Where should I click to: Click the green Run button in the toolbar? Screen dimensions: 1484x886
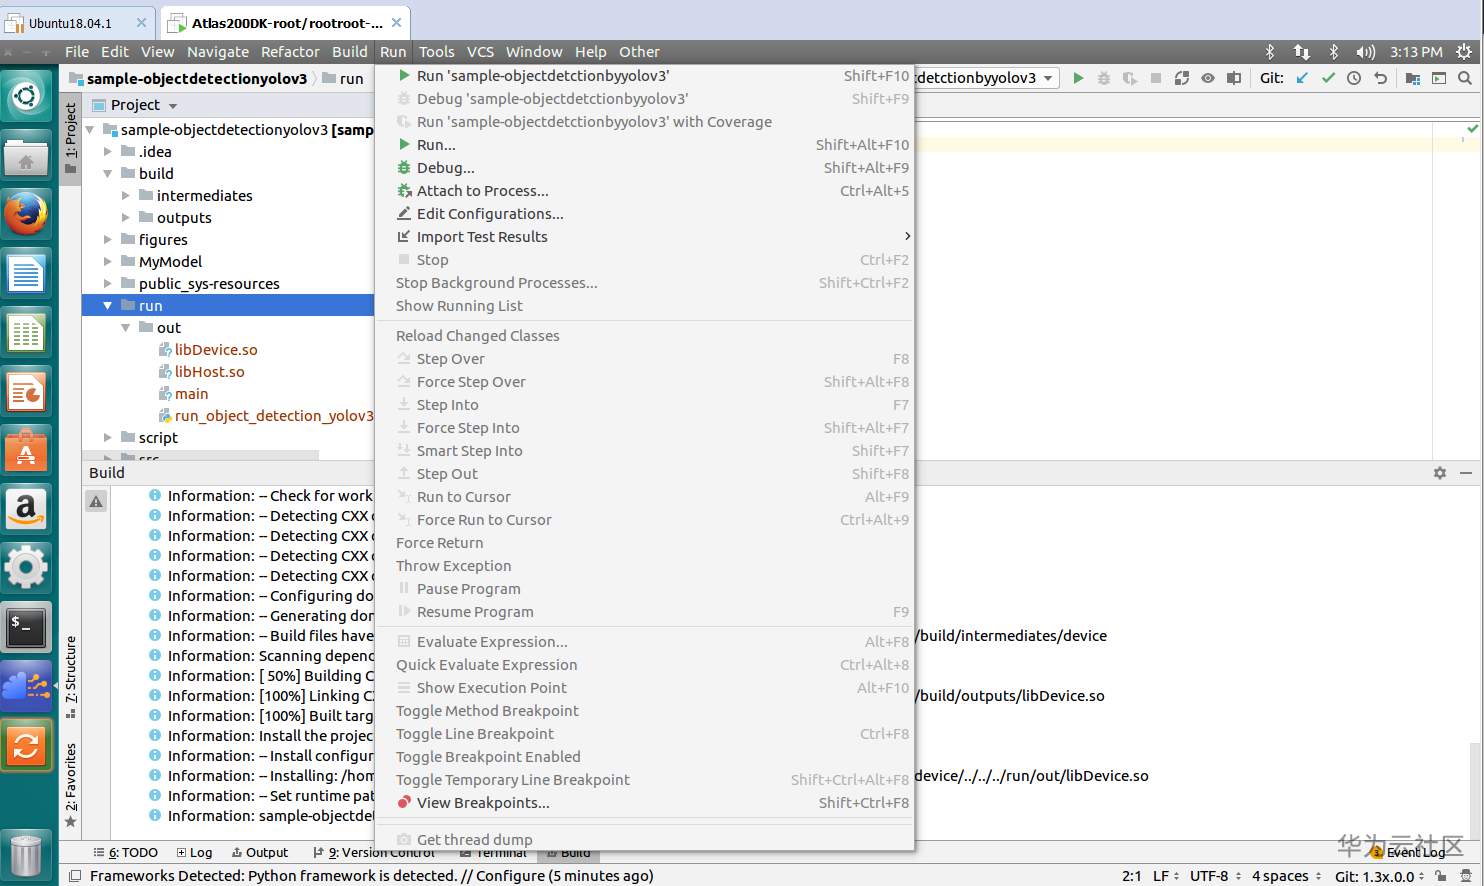coord(1078,78)
